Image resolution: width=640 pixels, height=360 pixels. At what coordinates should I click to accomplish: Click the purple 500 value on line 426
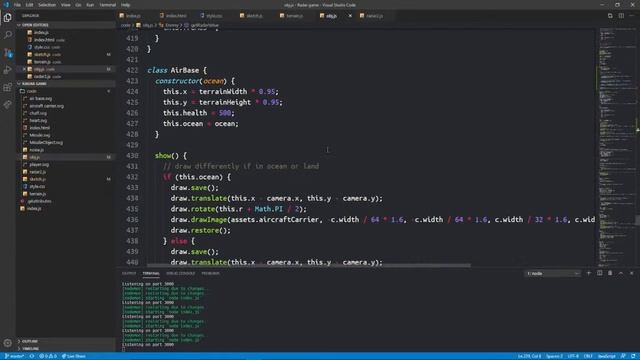tap(224, 113)
